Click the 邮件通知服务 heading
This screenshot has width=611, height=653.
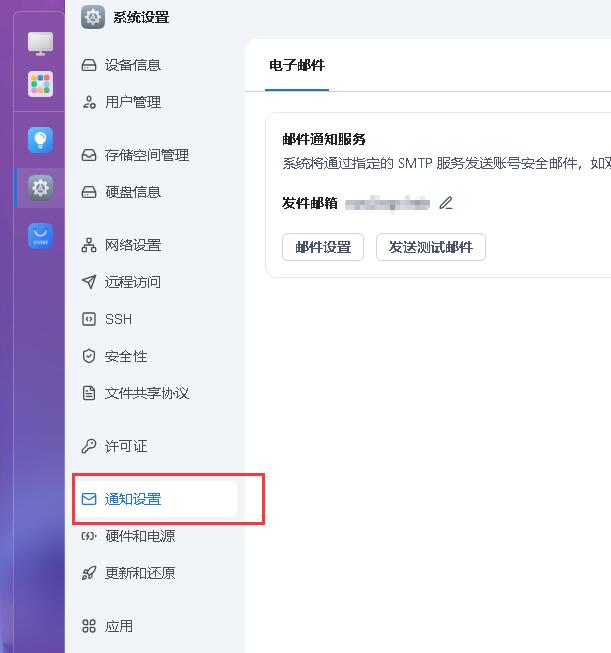324,139
